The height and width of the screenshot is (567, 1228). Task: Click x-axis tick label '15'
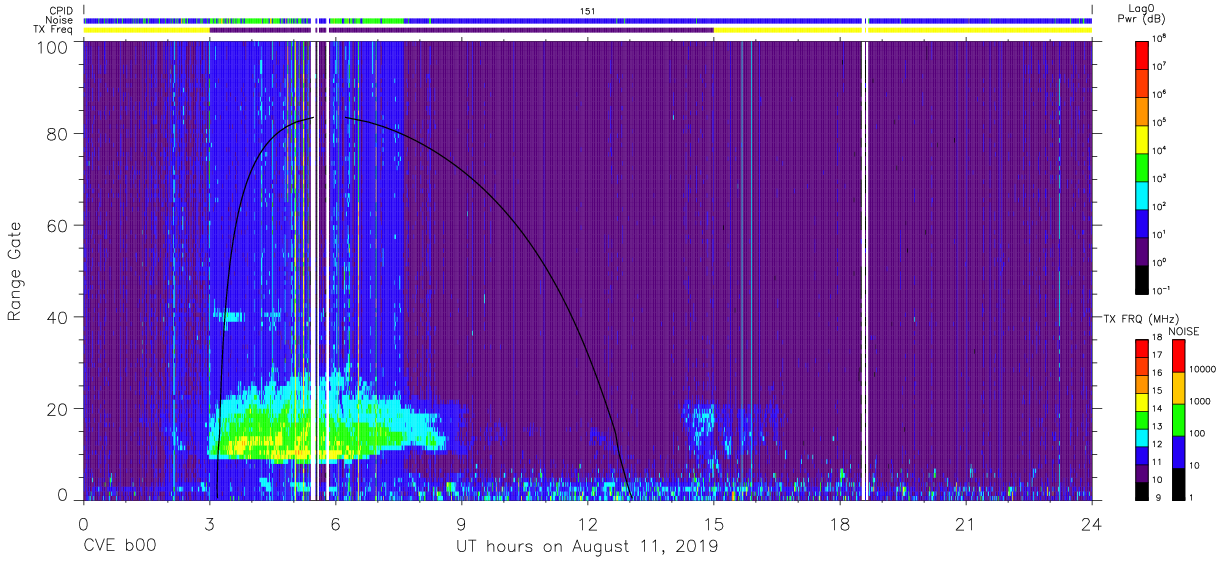[x=713, y=524]
